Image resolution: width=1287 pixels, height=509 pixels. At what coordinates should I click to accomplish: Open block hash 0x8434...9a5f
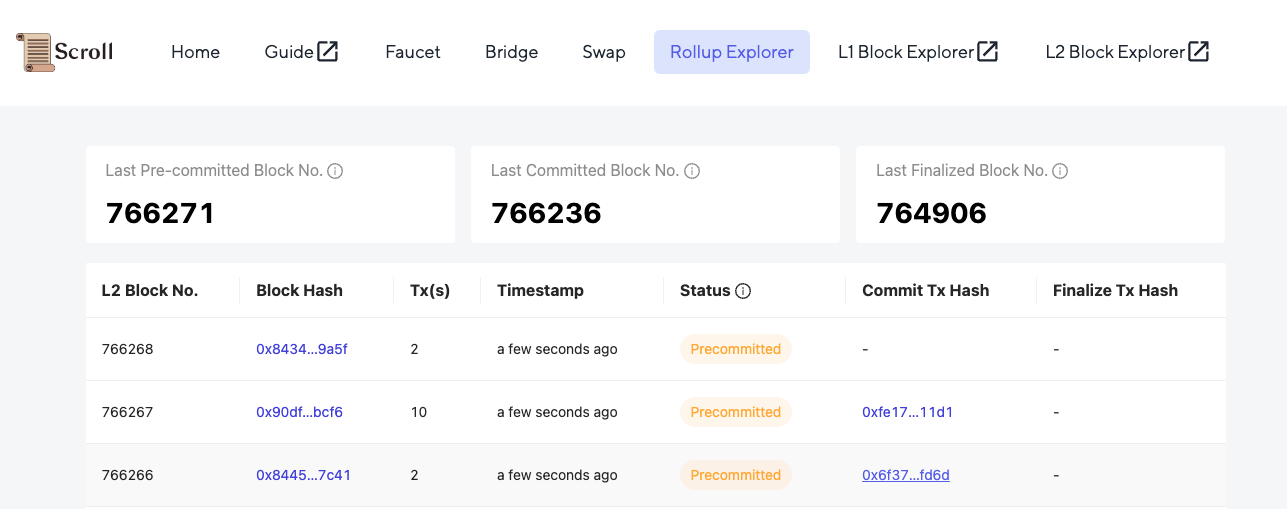click(x=302, y=349)
